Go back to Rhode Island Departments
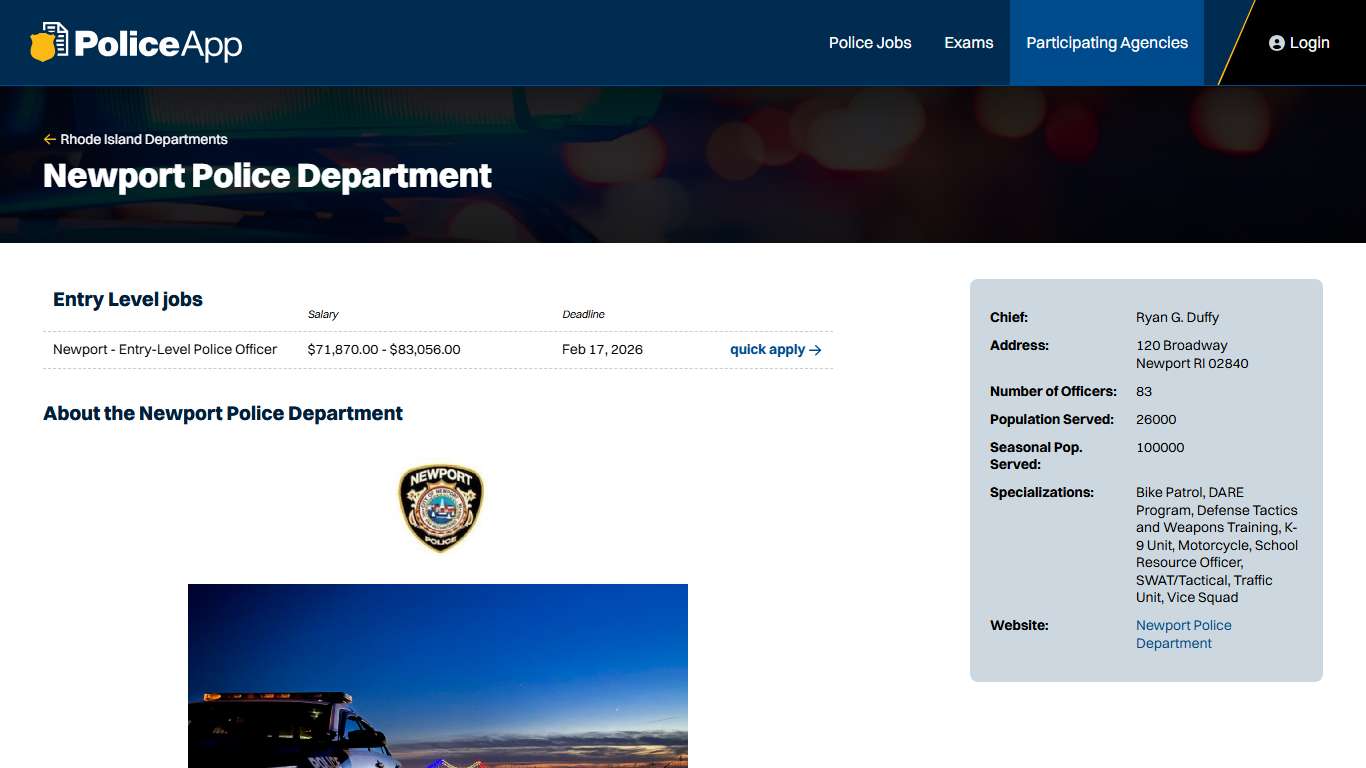Image resolution: width=1366 pixels, height=768 pixels. 143,139
